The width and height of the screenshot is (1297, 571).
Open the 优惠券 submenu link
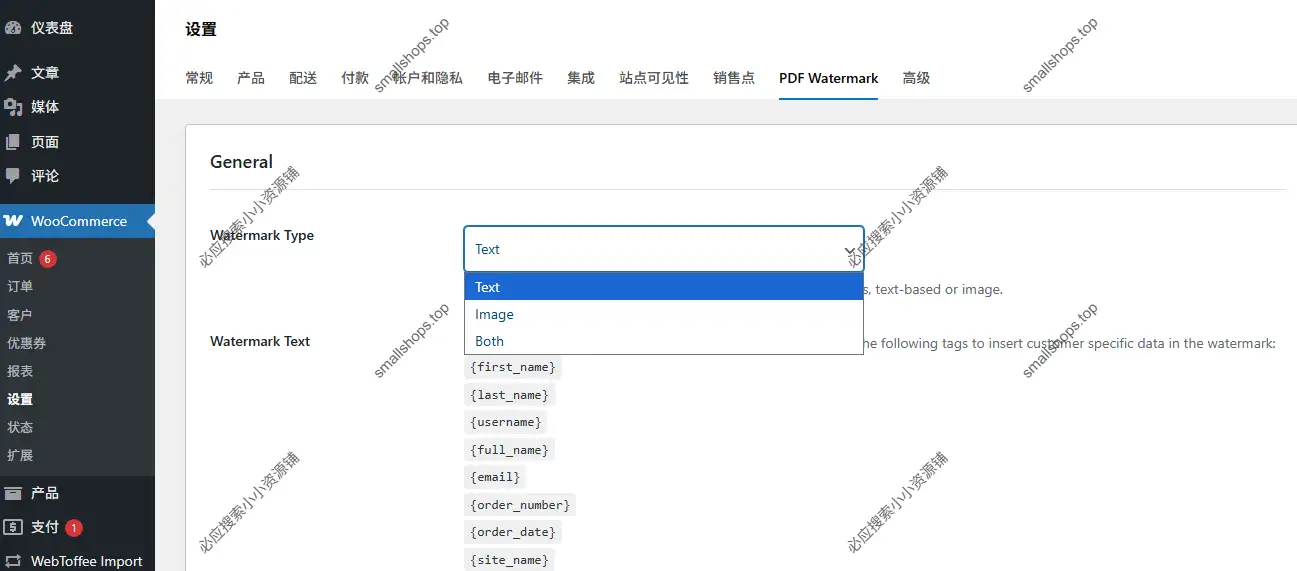coord(27,343)
